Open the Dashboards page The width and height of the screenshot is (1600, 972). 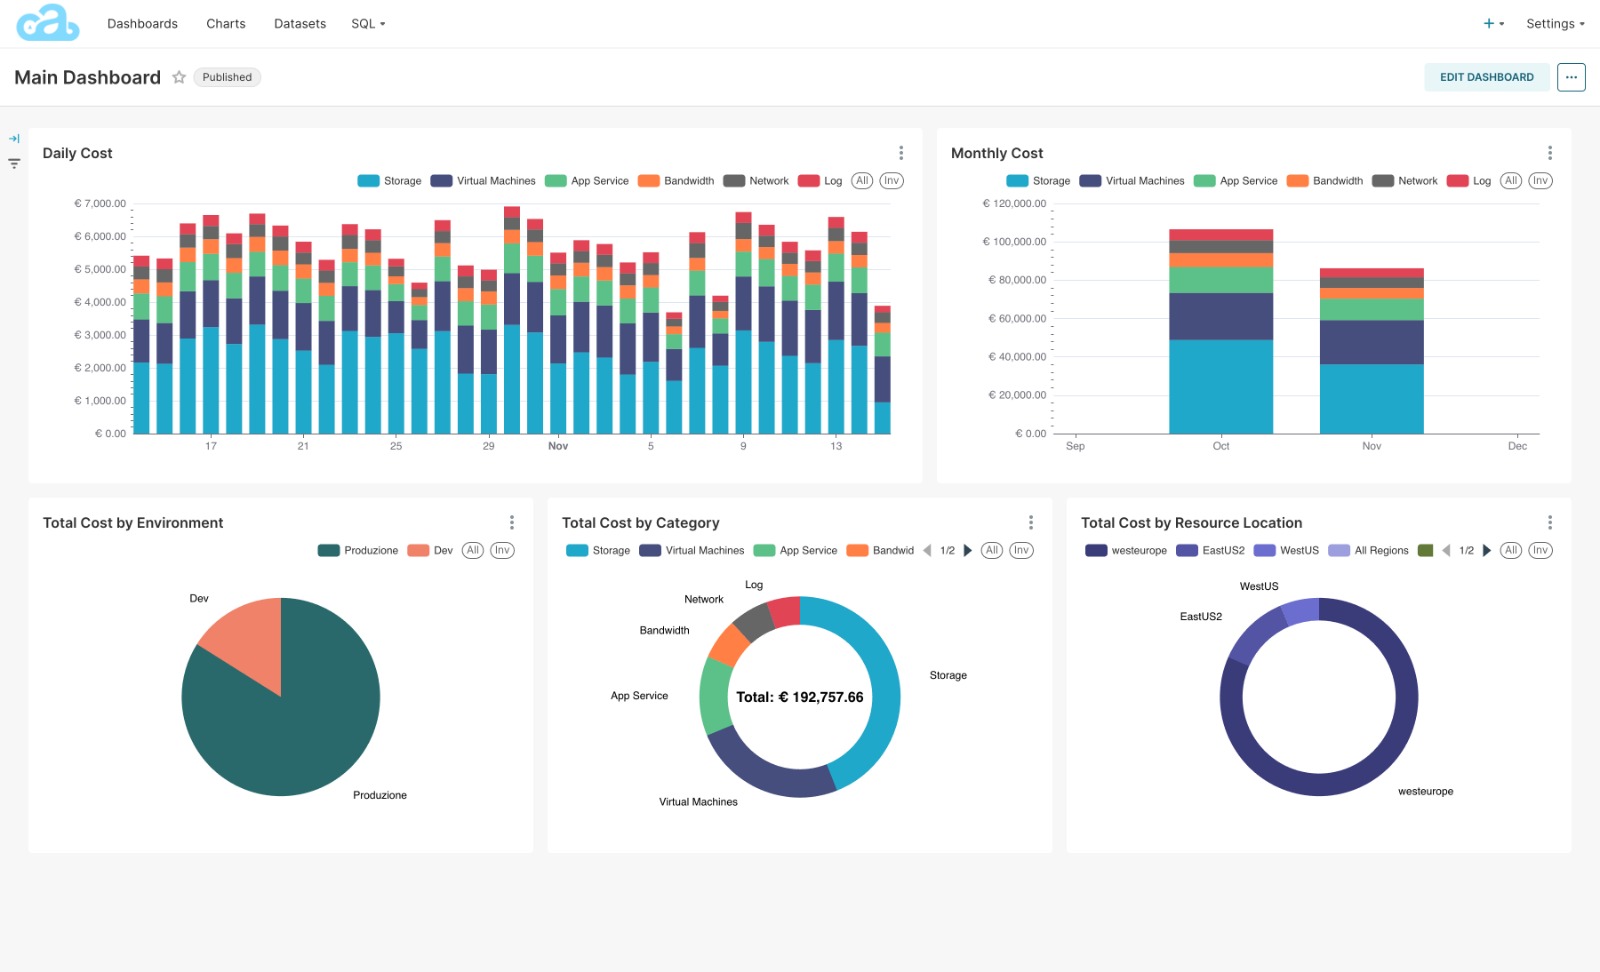coord(142,24)
